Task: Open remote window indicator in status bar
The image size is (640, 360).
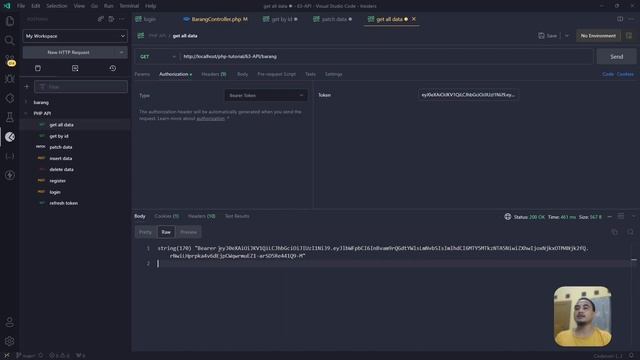Action: (x=7, y=356)
